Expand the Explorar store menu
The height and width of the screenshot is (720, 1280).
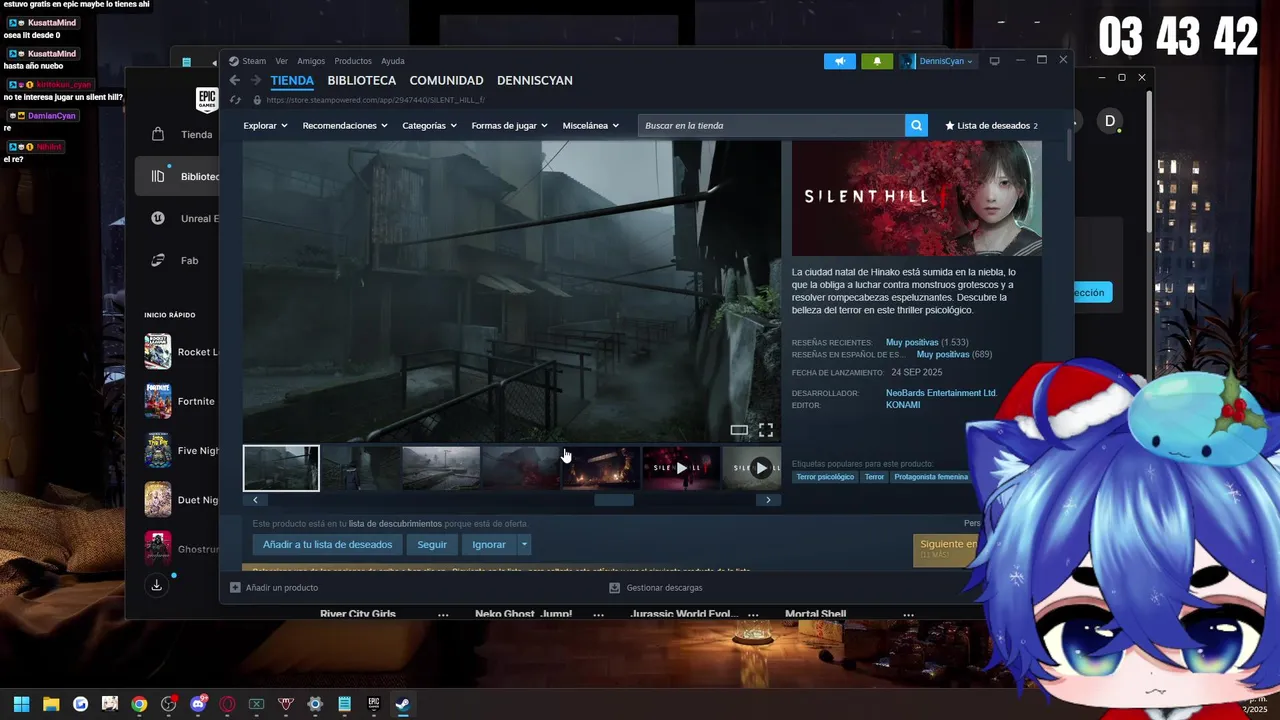[265, 125]
